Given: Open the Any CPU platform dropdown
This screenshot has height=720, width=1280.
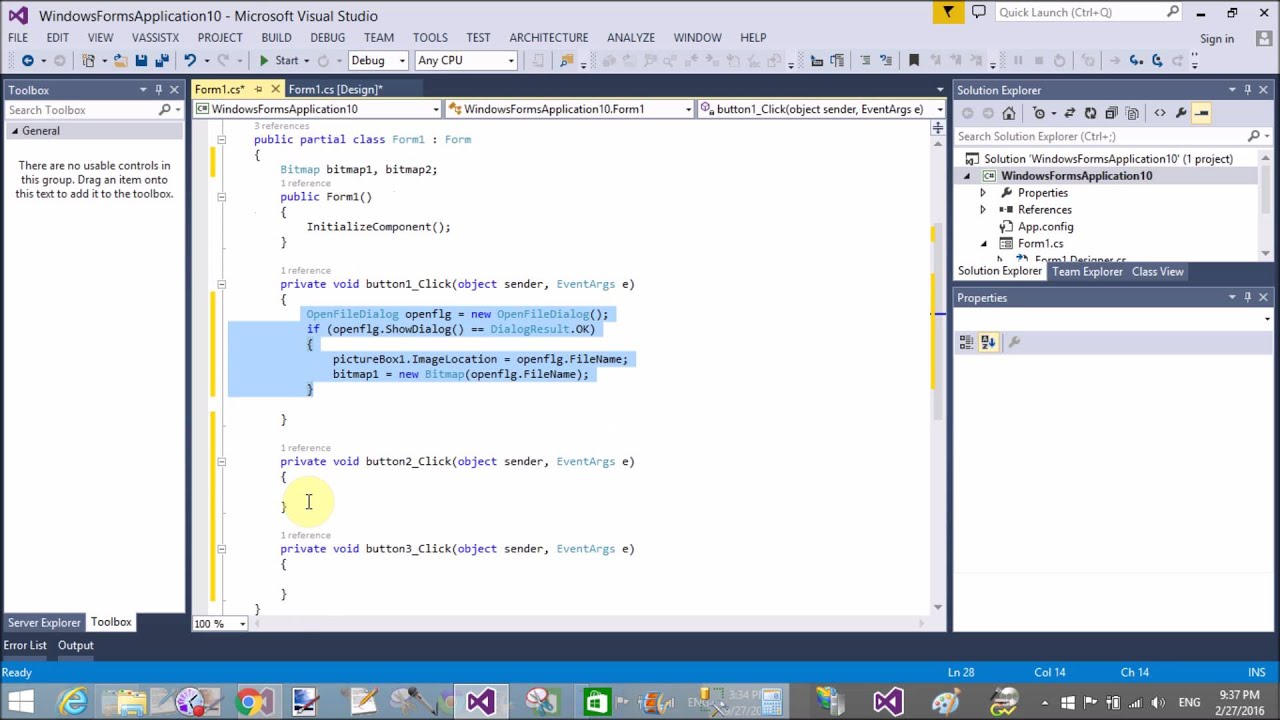Looking at the screenshot, I should (x=510, y=61).
